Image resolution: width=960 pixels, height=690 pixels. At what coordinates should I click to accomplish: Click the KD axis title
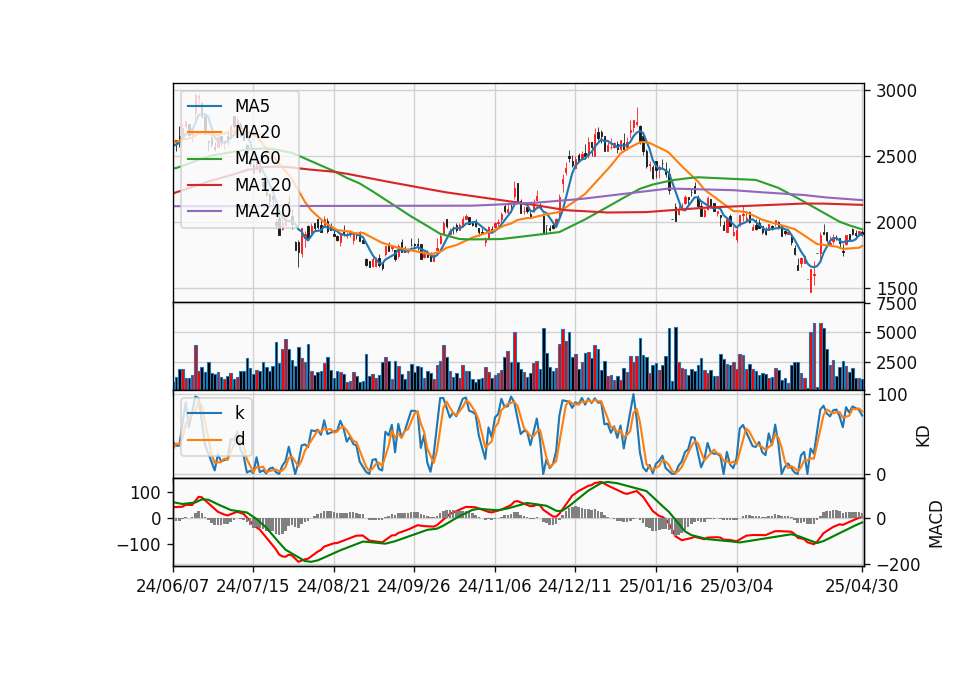click(923, 437)
